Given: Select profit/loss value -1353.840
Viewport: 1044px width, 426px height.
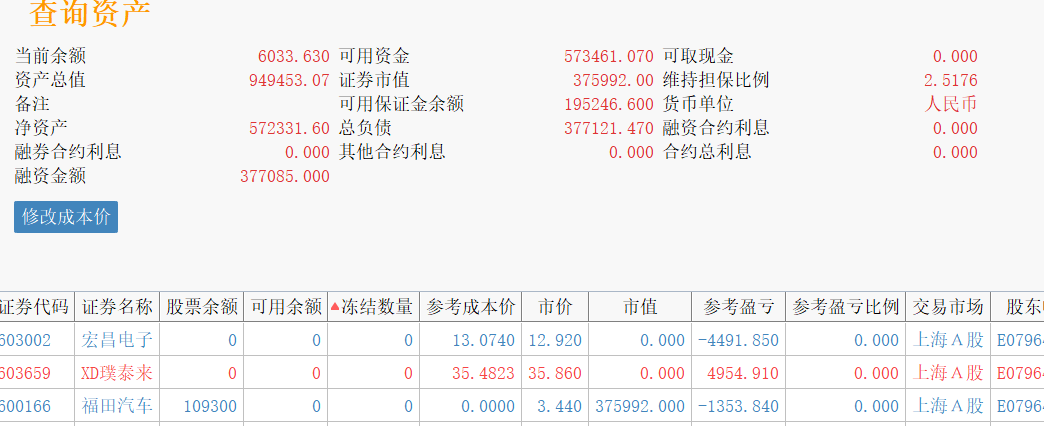Looking at the screenshot, I should tap(738, 405).
